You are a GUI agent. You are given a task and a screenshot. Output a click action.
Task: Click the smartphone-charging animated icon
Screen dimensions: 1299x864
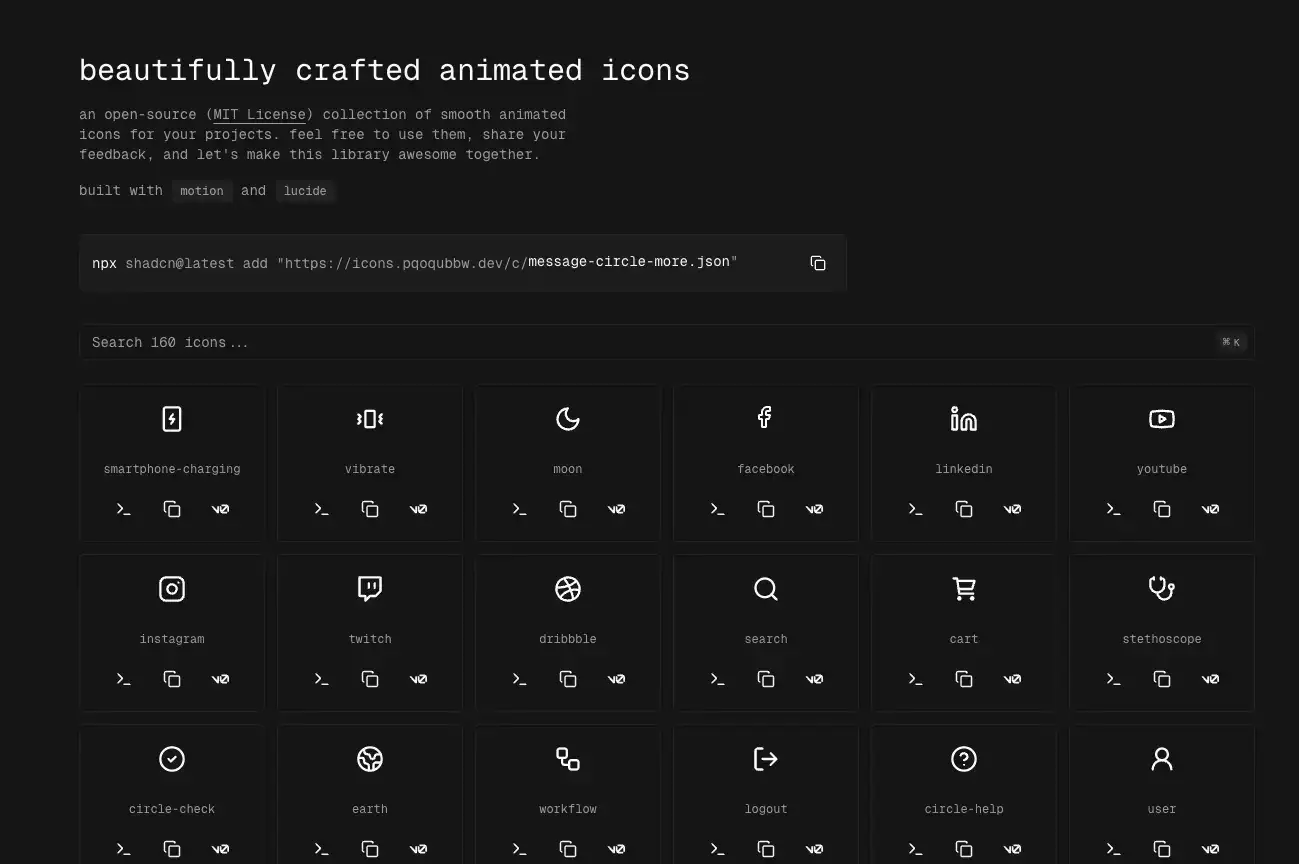[x=172, y=419]
